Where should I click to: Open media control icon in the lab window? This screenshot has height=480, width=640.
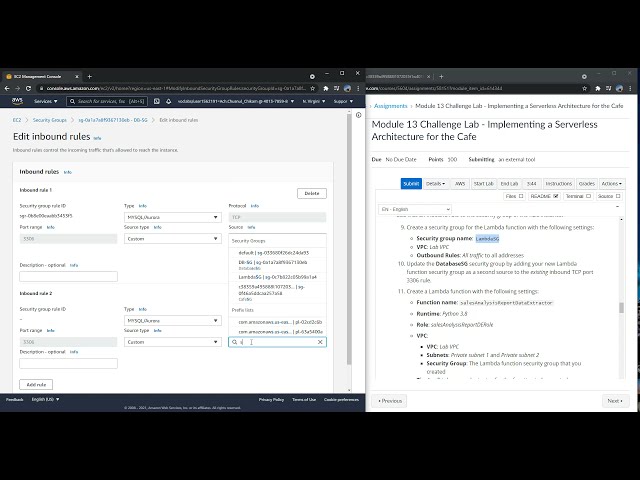[x=609, y=88]
